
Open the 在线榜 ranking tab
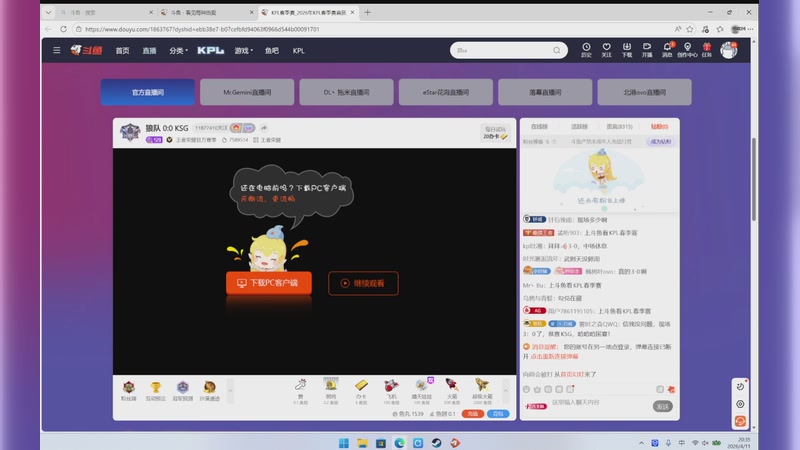539,127
